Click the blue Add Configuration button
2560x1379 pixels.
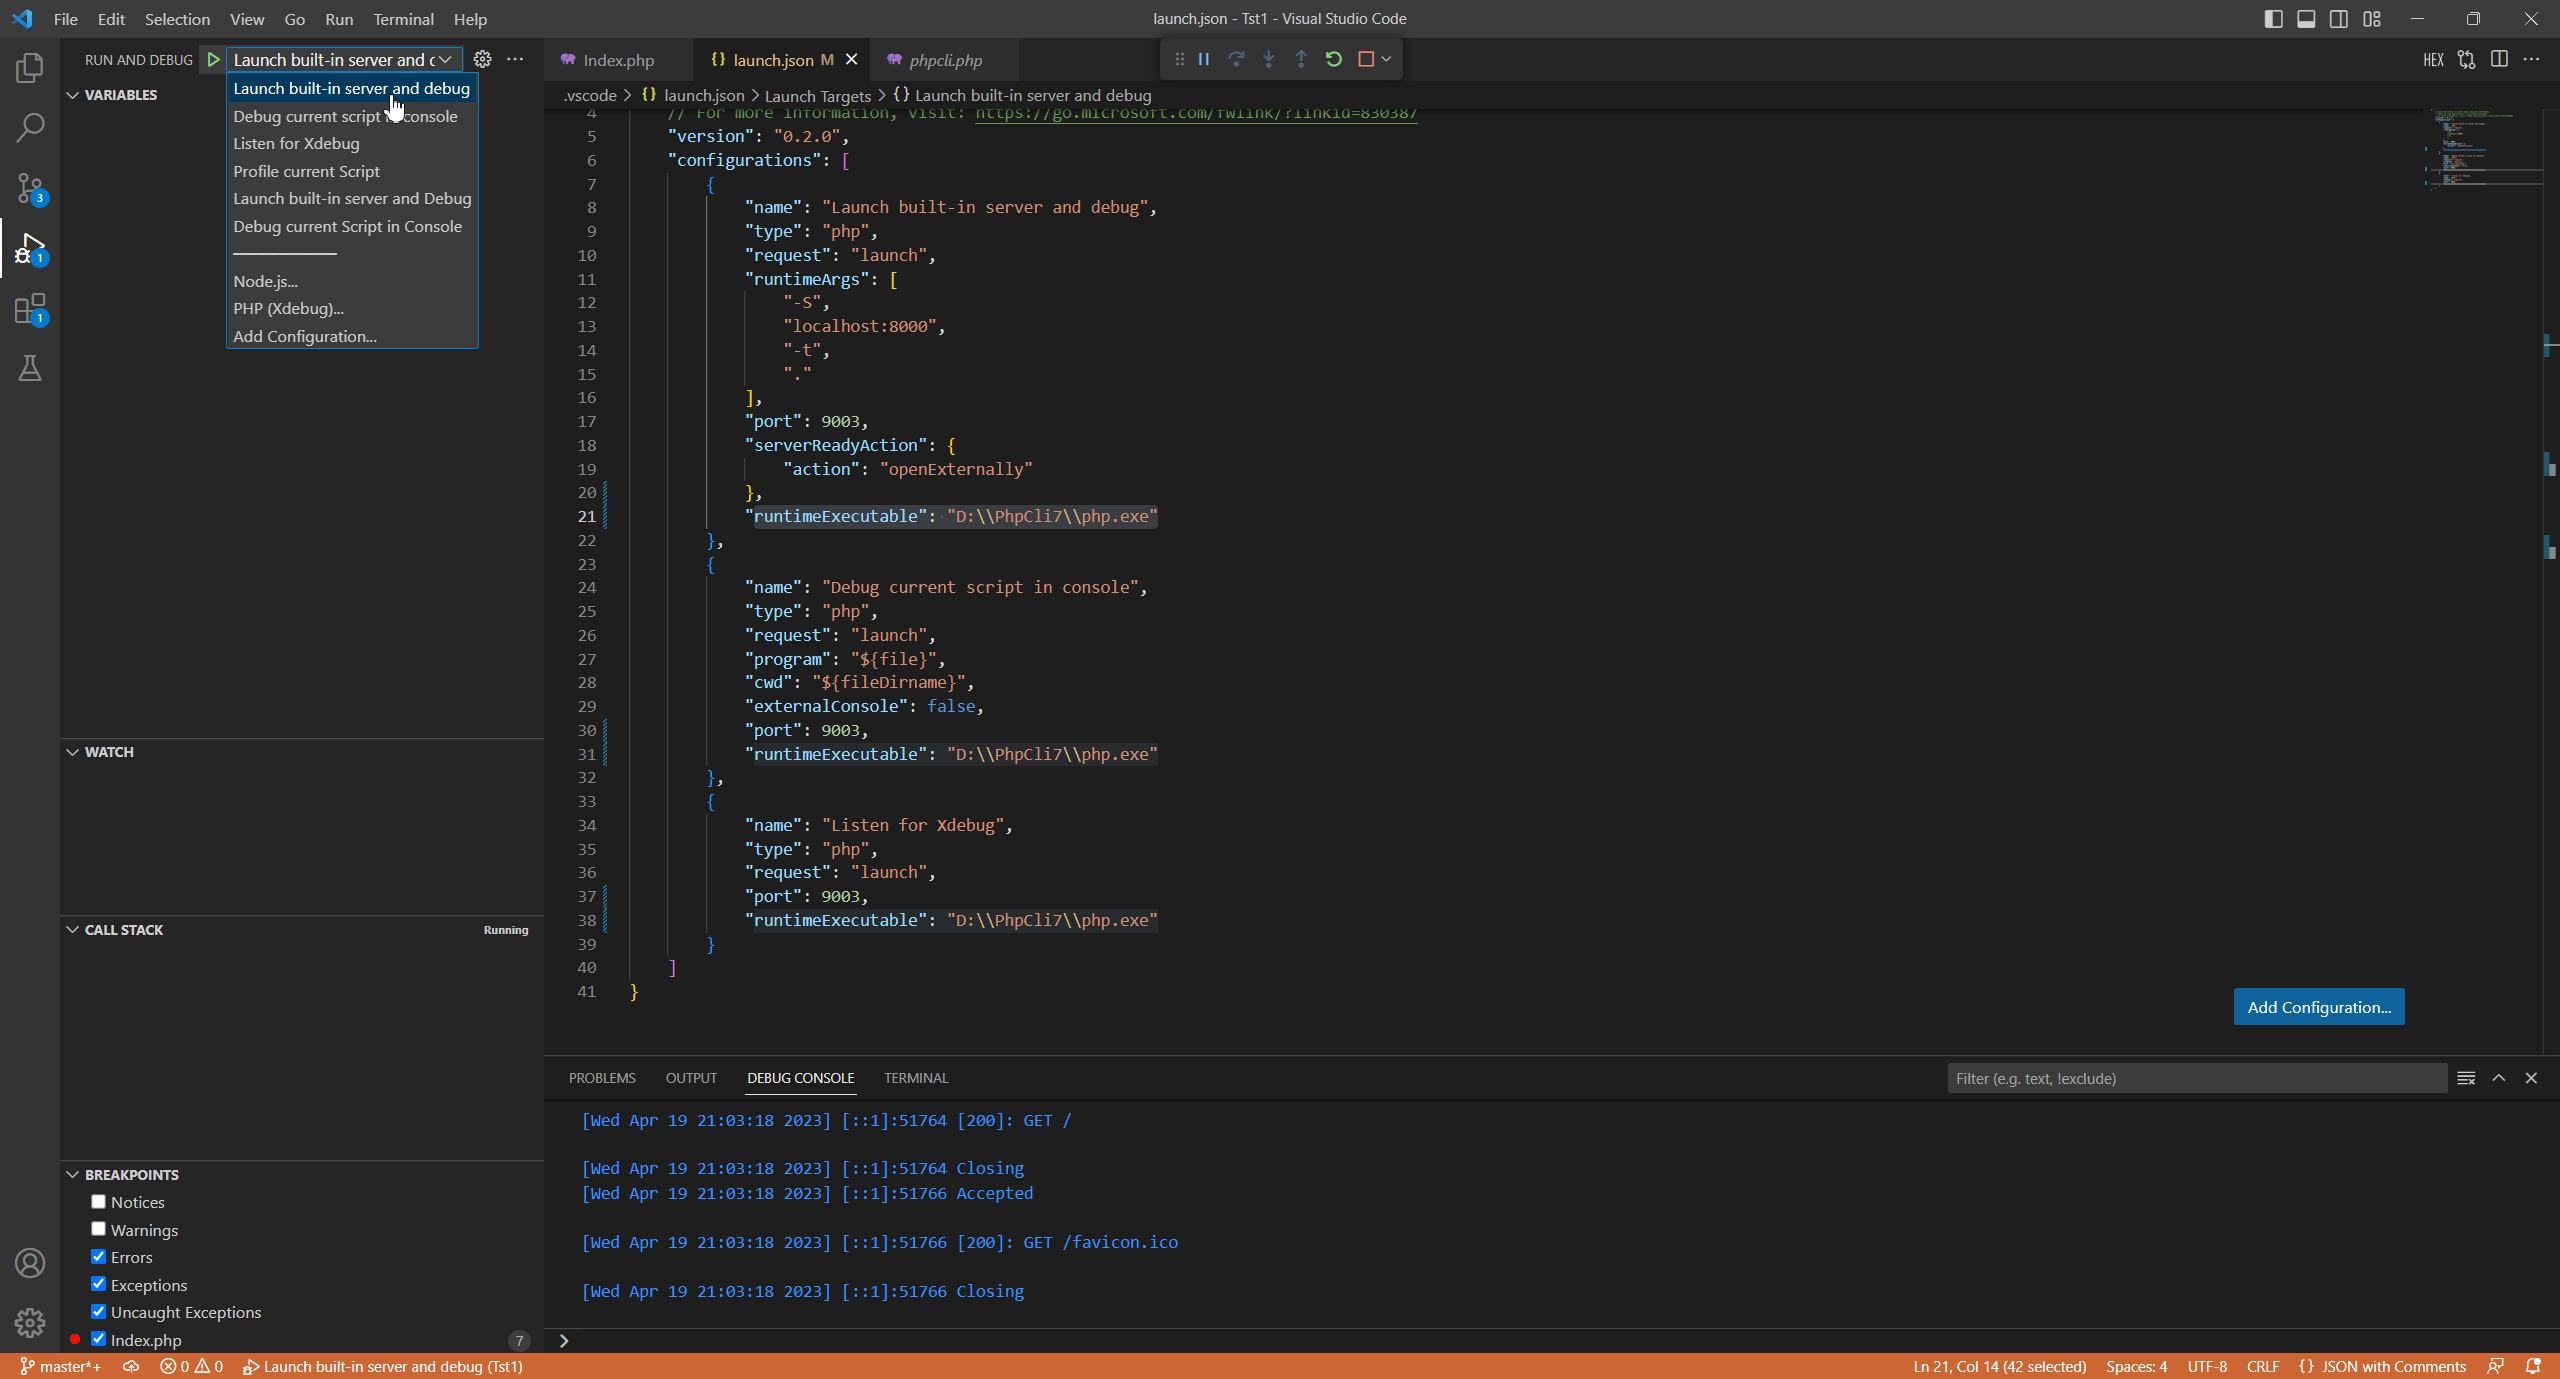point(2318,1007)
